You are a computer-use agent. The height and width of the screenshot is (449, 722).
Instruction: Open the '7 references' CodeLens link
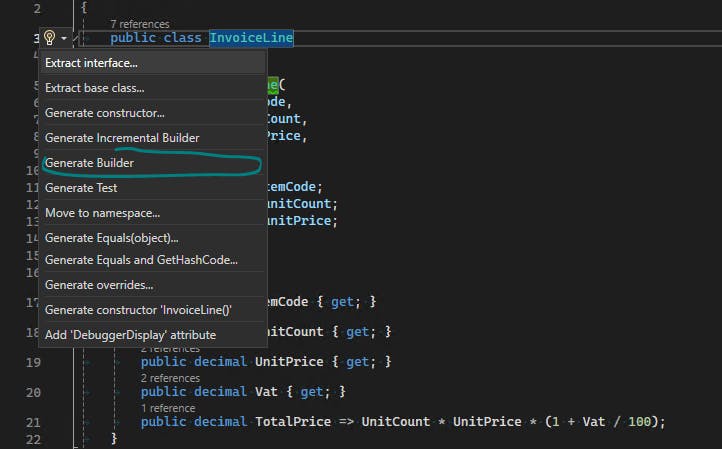[139, 23]
